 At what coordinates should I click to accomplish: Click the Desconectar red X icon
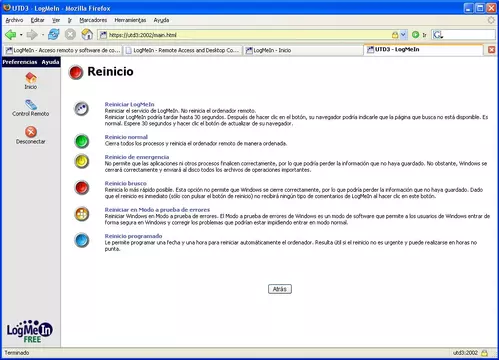[x=31, y=132]
